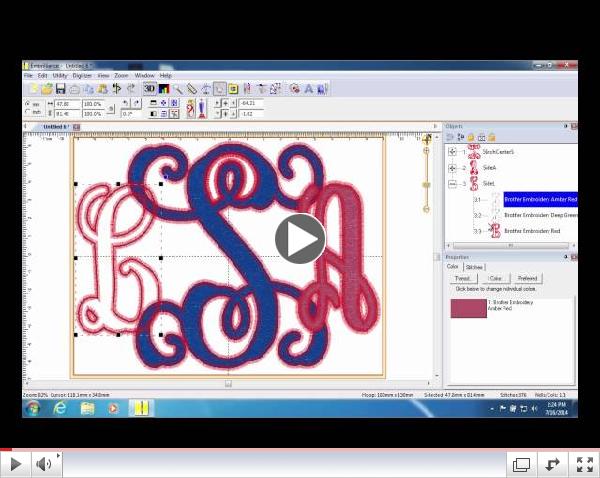Screen dimensions: 600x478
Task: Click the volume speaker icon in video player
Action: point(44,464)
